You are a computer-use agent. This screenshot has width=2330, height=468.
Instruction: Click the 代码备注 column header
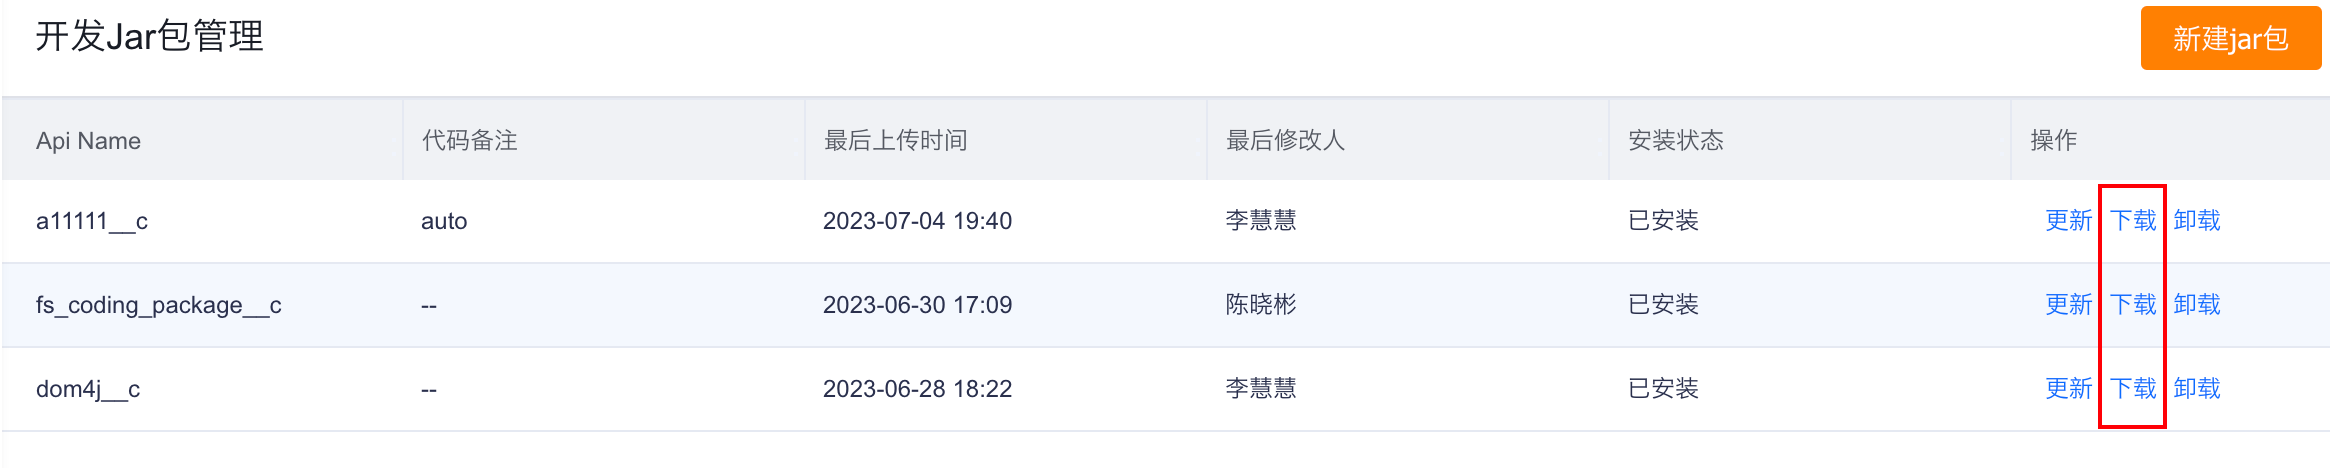coord(469,141)
